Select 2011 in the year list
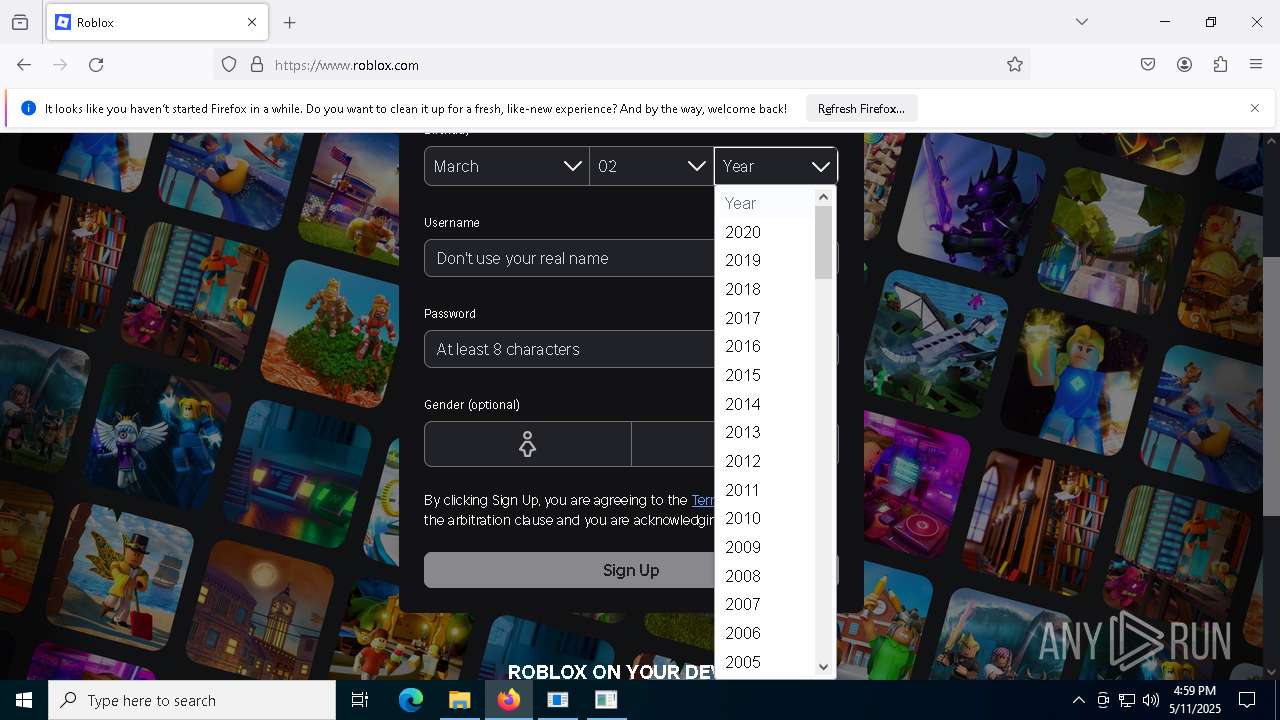Image resolution: width=1280 pixels, height=720 pixels. tap(765, 490)
